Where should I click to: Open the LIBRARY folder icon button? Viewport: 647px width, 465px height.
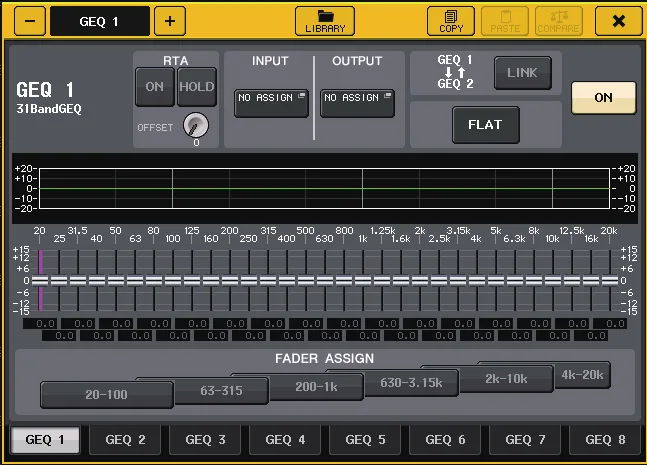click(x=325, y=21)
